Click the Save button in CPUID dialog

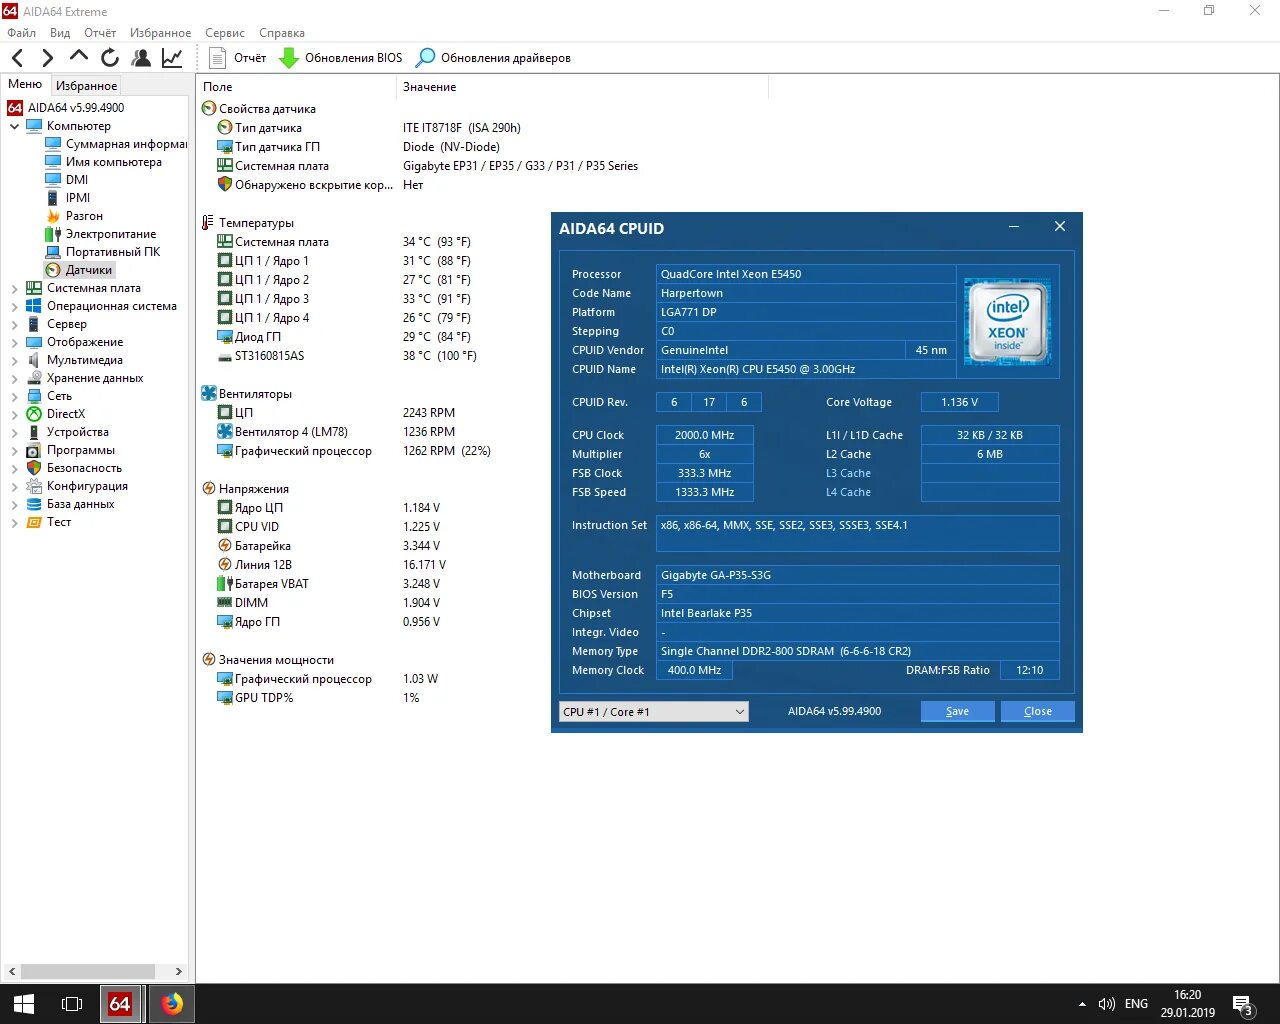click(x=957, y=711)
